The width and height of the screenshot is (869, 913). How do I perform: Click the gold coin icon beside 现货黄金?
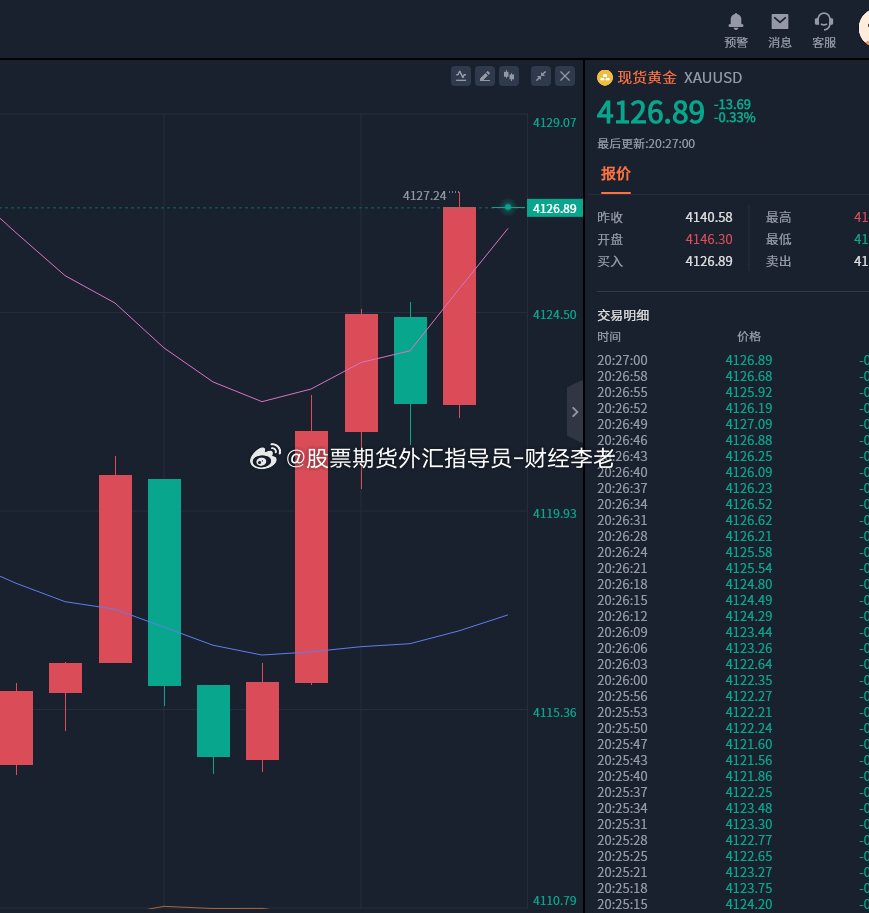click(x=605, y=77)
